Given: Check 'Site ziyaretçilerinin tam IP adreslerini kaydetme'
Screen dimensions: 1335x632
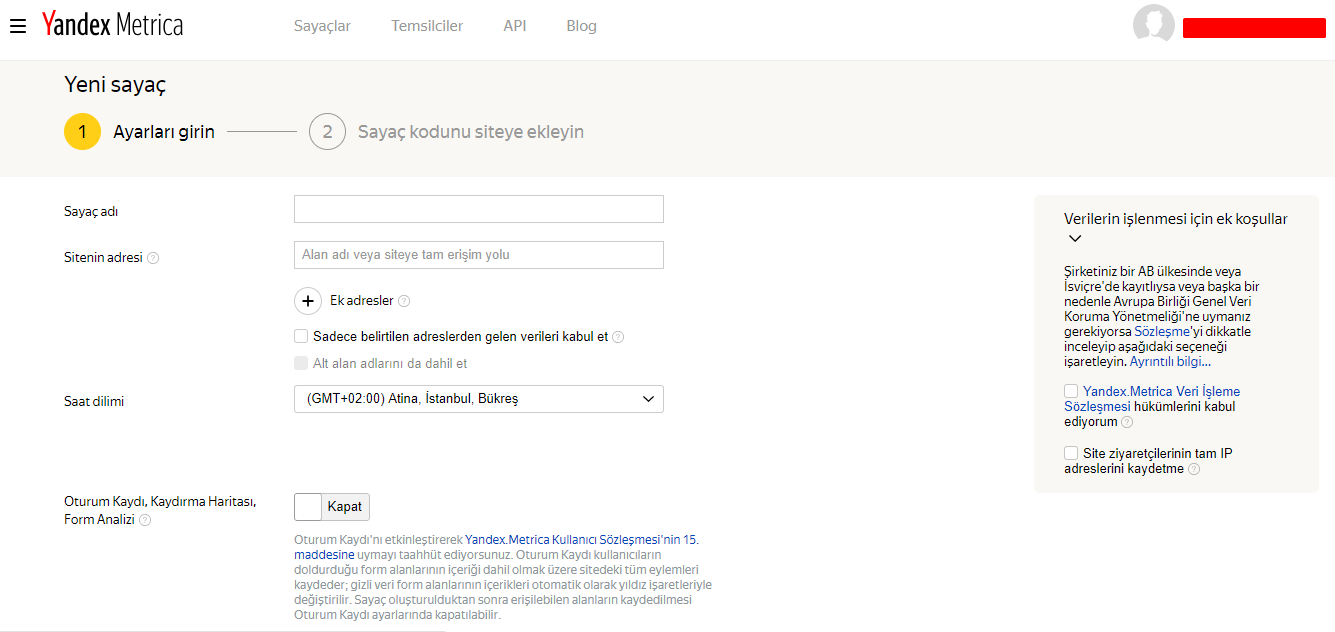Looking at the screenshot, I should click(1071, 453).
